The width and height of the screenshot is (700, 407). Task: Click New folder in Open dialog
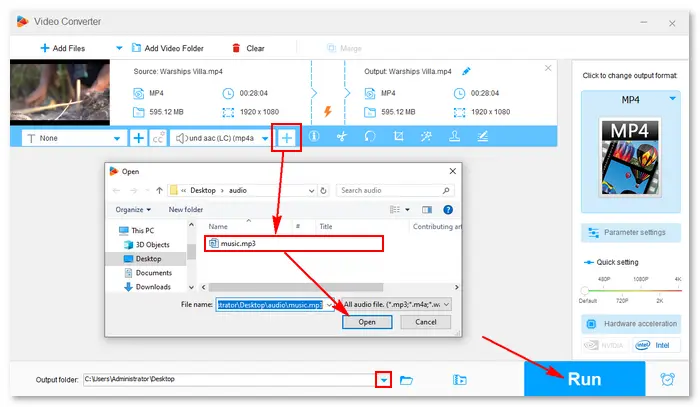coord(186,210)
